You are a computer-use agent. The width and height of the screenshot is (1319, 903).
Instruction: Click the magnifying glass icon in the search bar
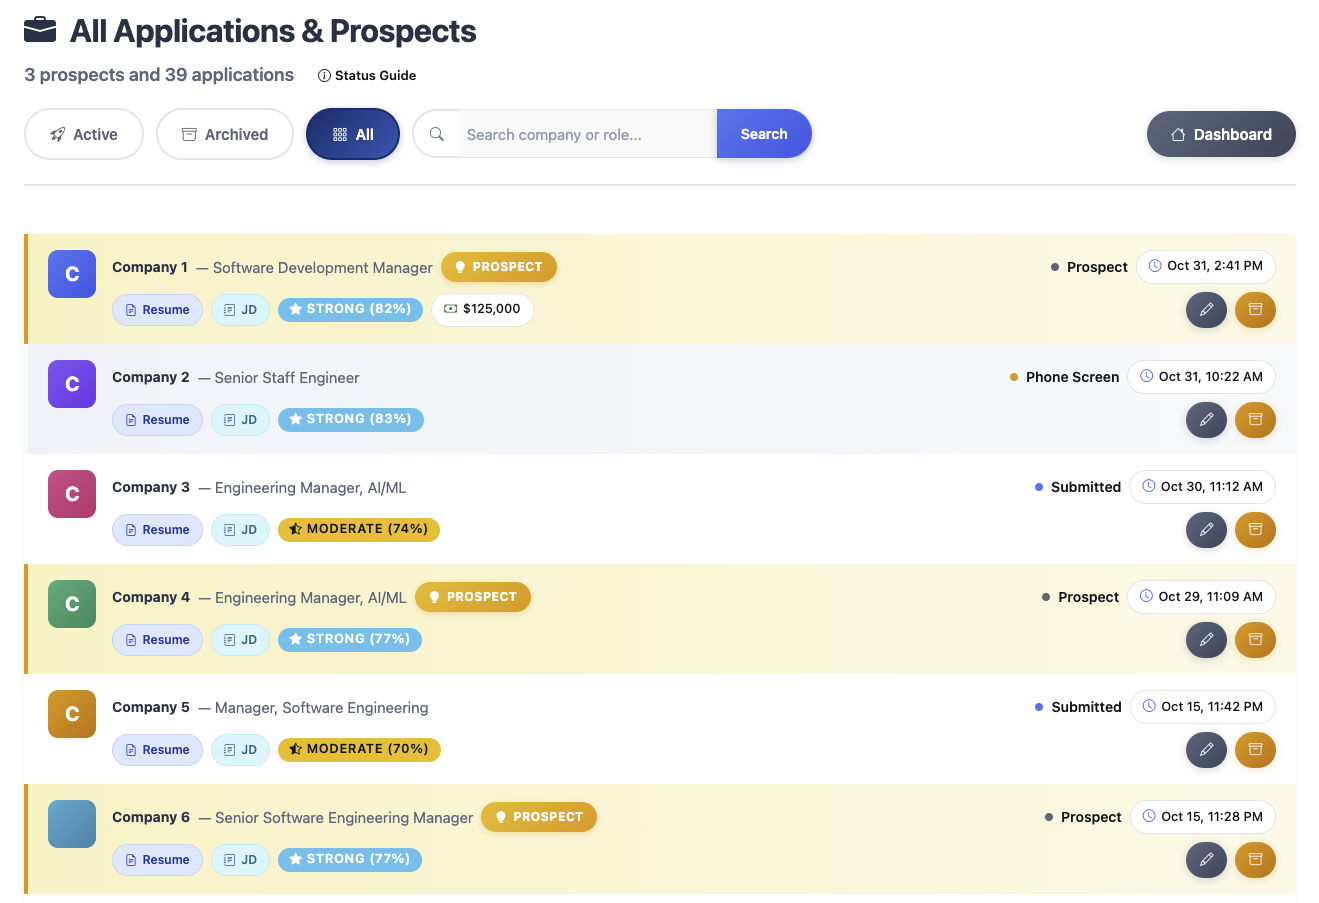pyautogui.click(x=437, y=133)
